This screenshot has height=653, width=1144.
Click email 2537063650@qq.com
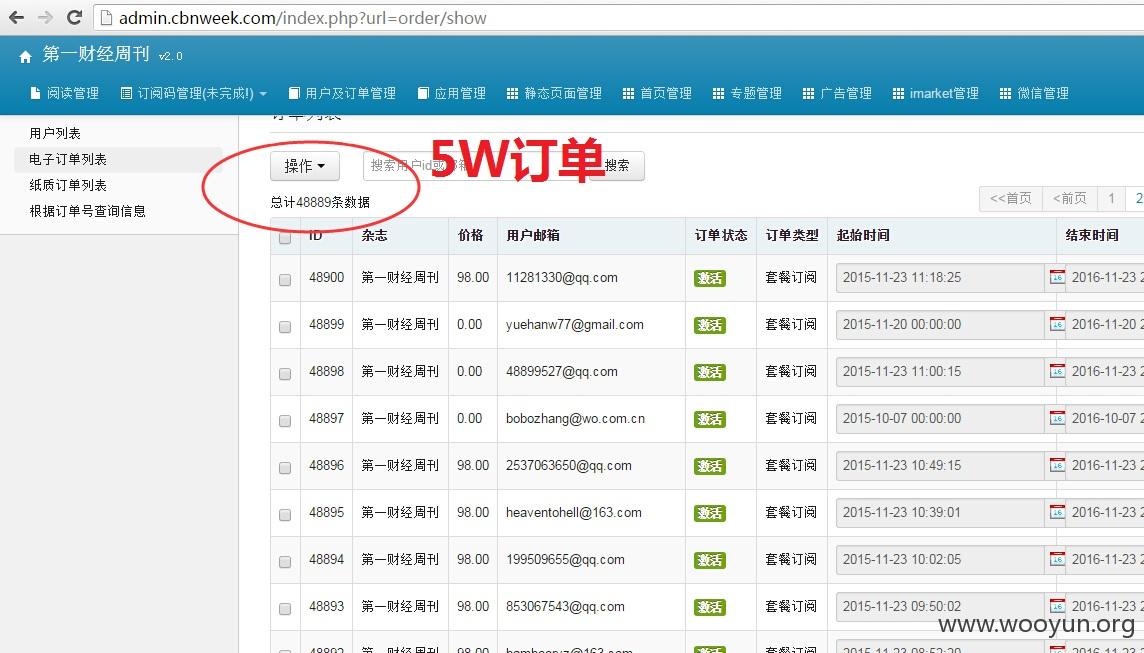[x=569, y=465]
